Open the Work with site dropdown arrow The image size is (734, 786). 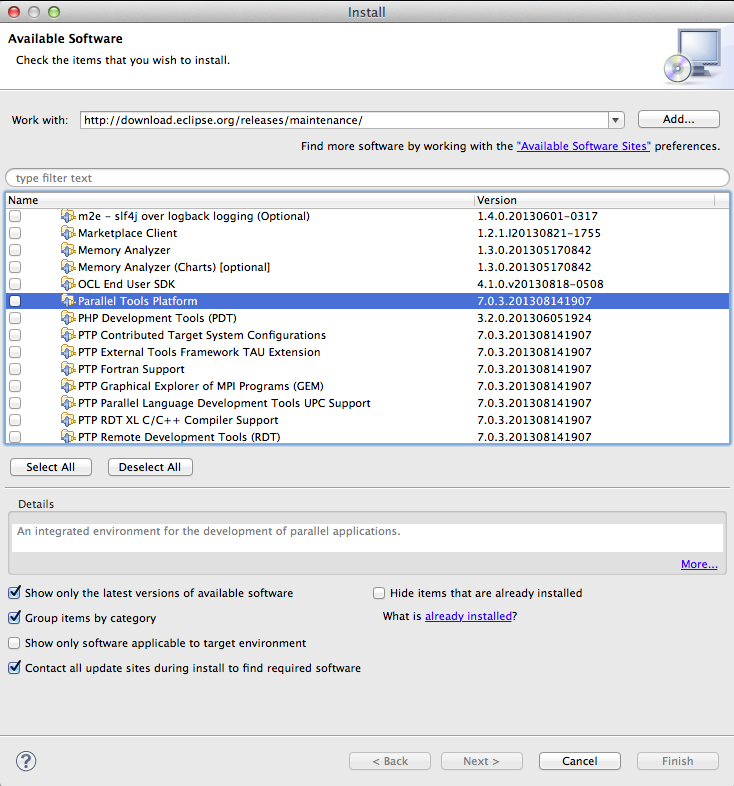click(x=616, y=120)
